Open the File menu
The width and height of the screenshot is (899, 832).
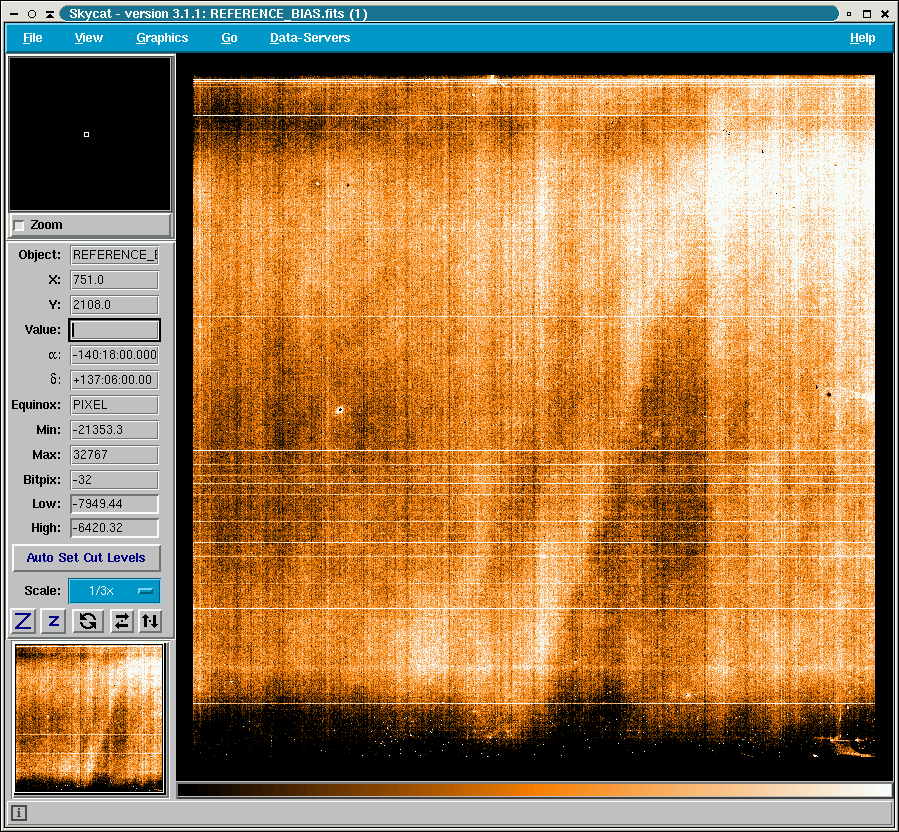[33, 38]
